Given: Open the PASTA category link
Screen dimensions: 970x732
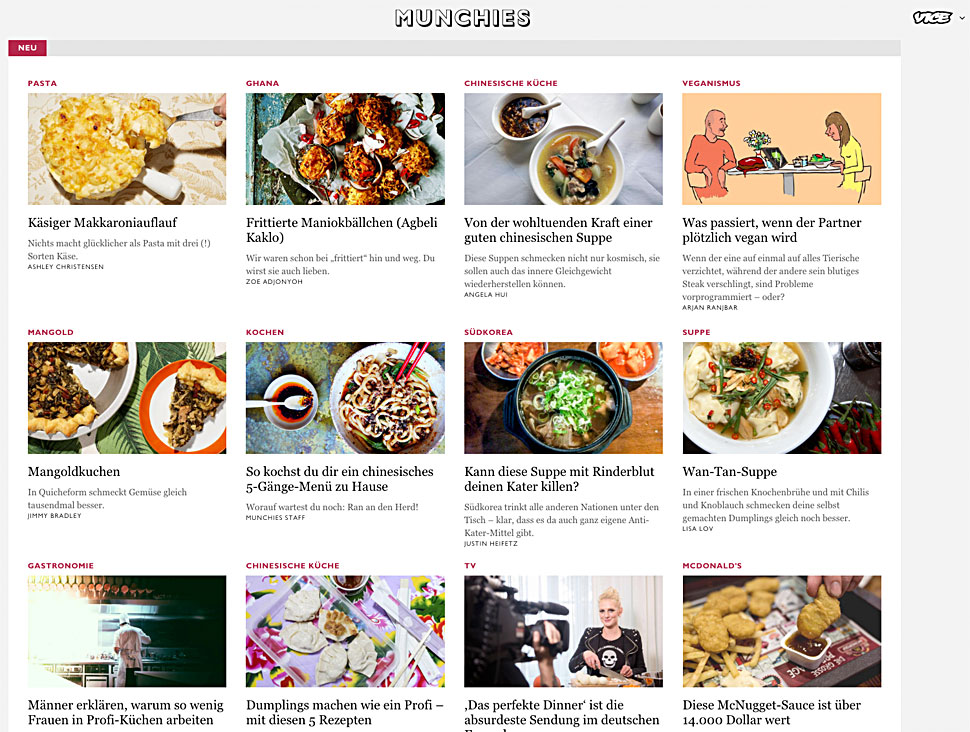Looking at the screenshot, I should [42, 83].
